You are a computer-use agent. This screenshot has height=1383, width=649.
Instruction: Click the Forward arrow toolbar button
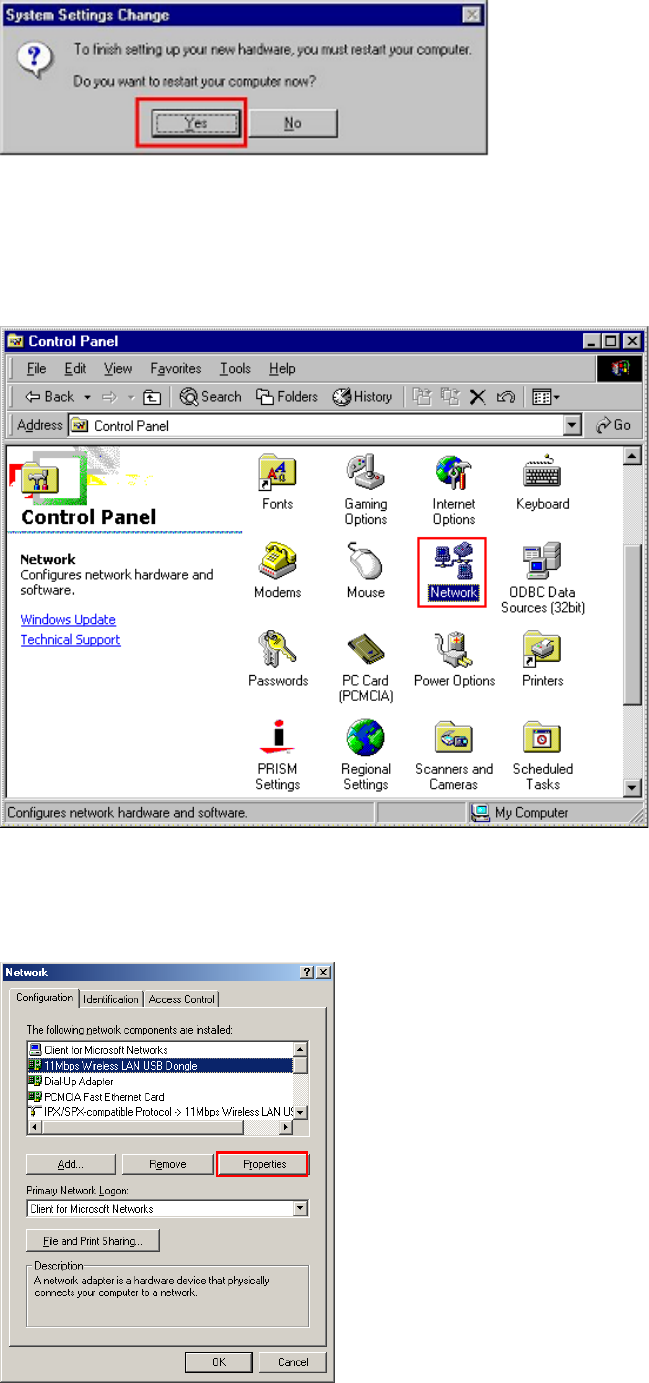(x=108, y=397)
